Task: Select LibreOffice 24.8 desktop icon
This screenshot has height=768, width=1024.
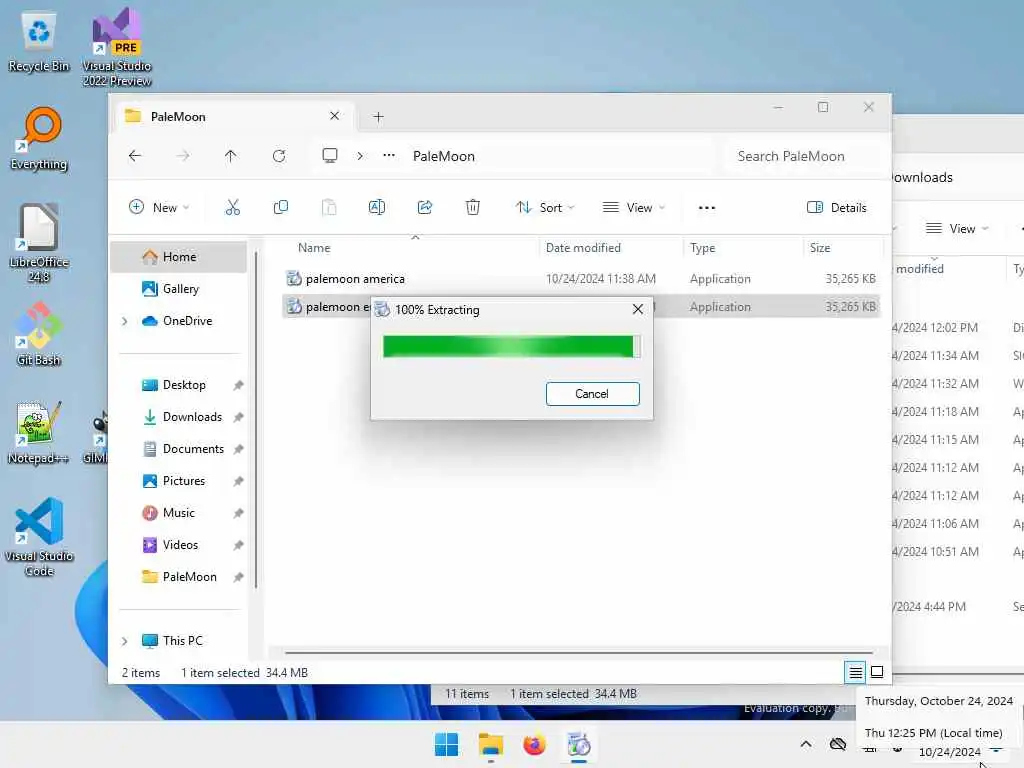Action: [x=39, y=243]
